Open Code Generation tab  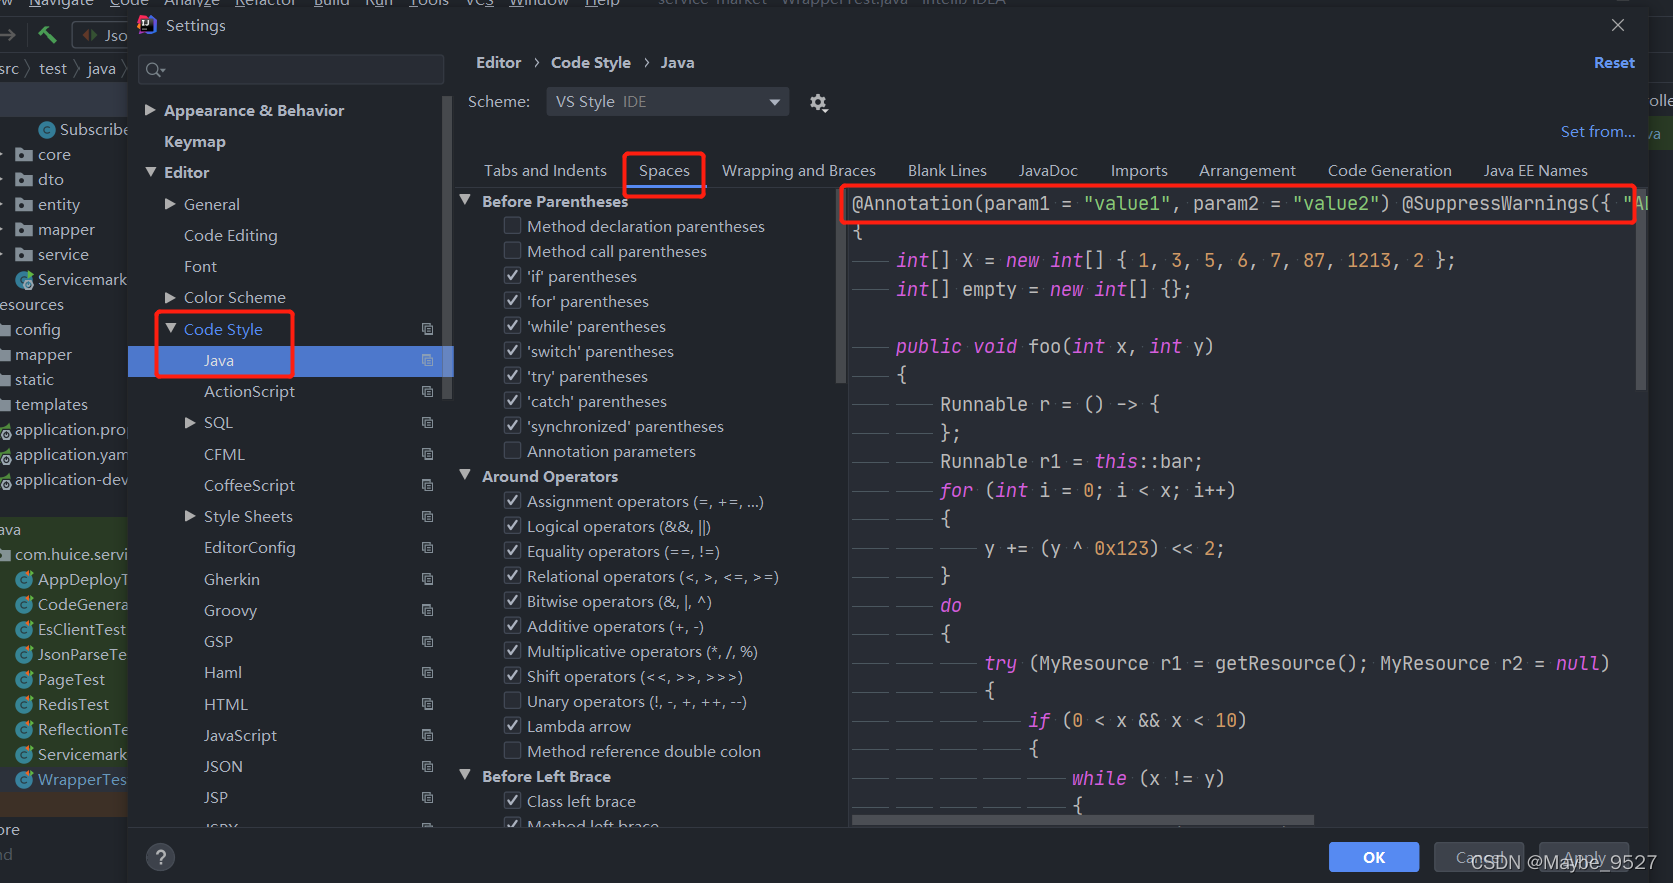[1389, 171]
